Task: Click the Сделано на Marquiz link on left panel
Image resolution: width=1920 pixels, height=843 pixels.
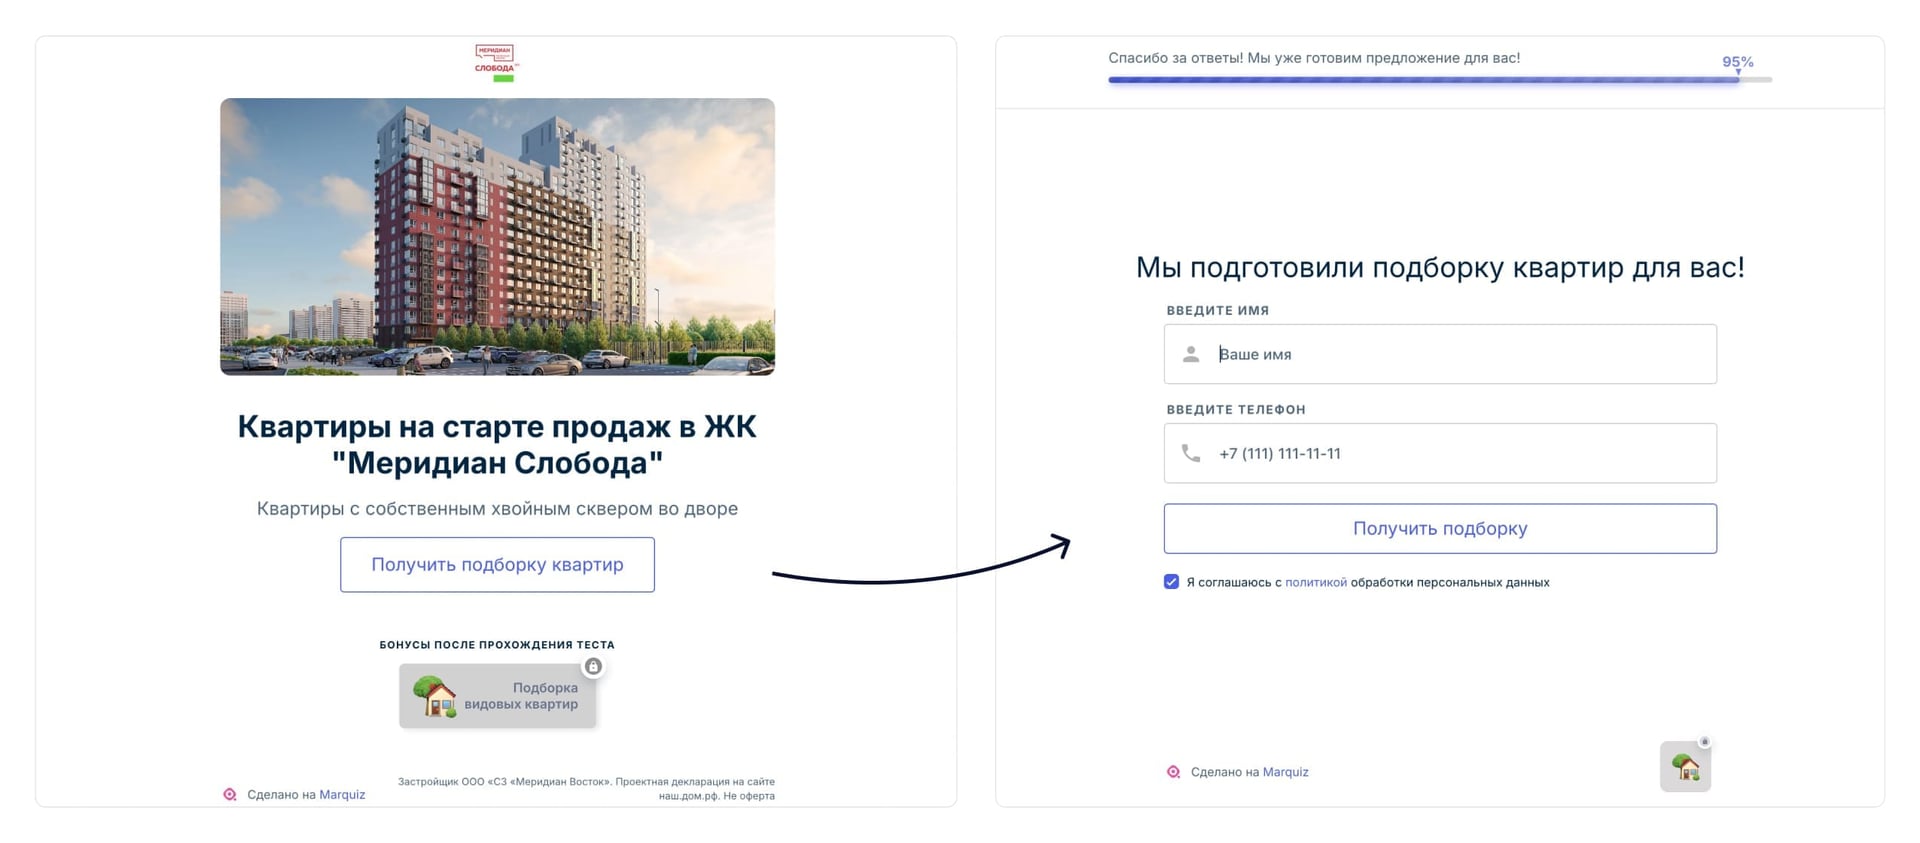Action: point(305,794)
